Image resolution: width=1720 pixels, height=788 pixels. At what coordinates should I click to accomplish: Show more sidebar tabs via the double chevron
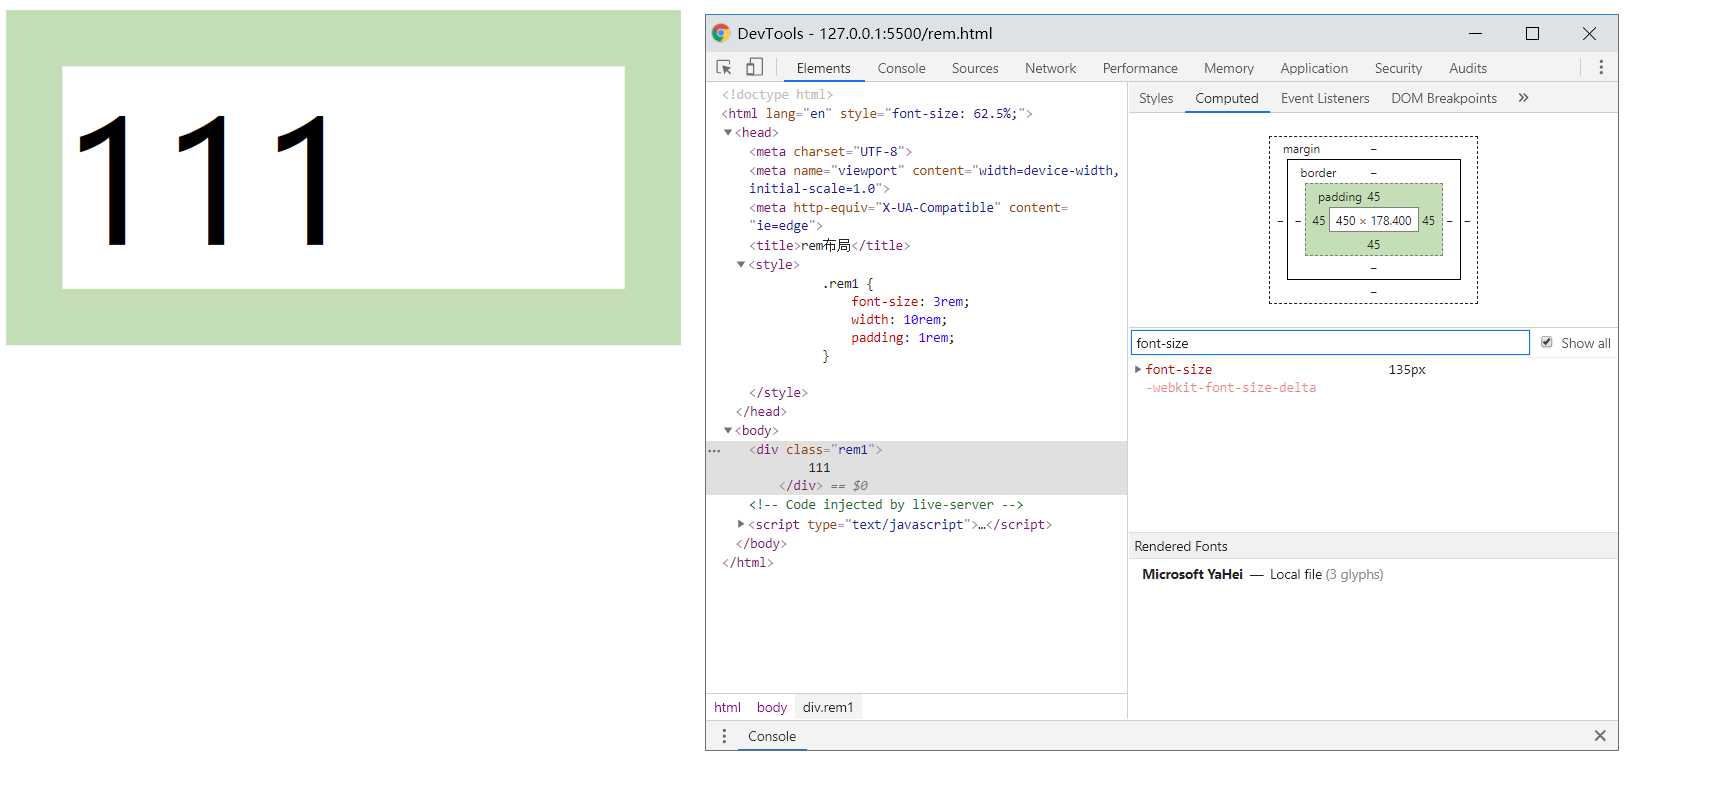coord(1523,98)
